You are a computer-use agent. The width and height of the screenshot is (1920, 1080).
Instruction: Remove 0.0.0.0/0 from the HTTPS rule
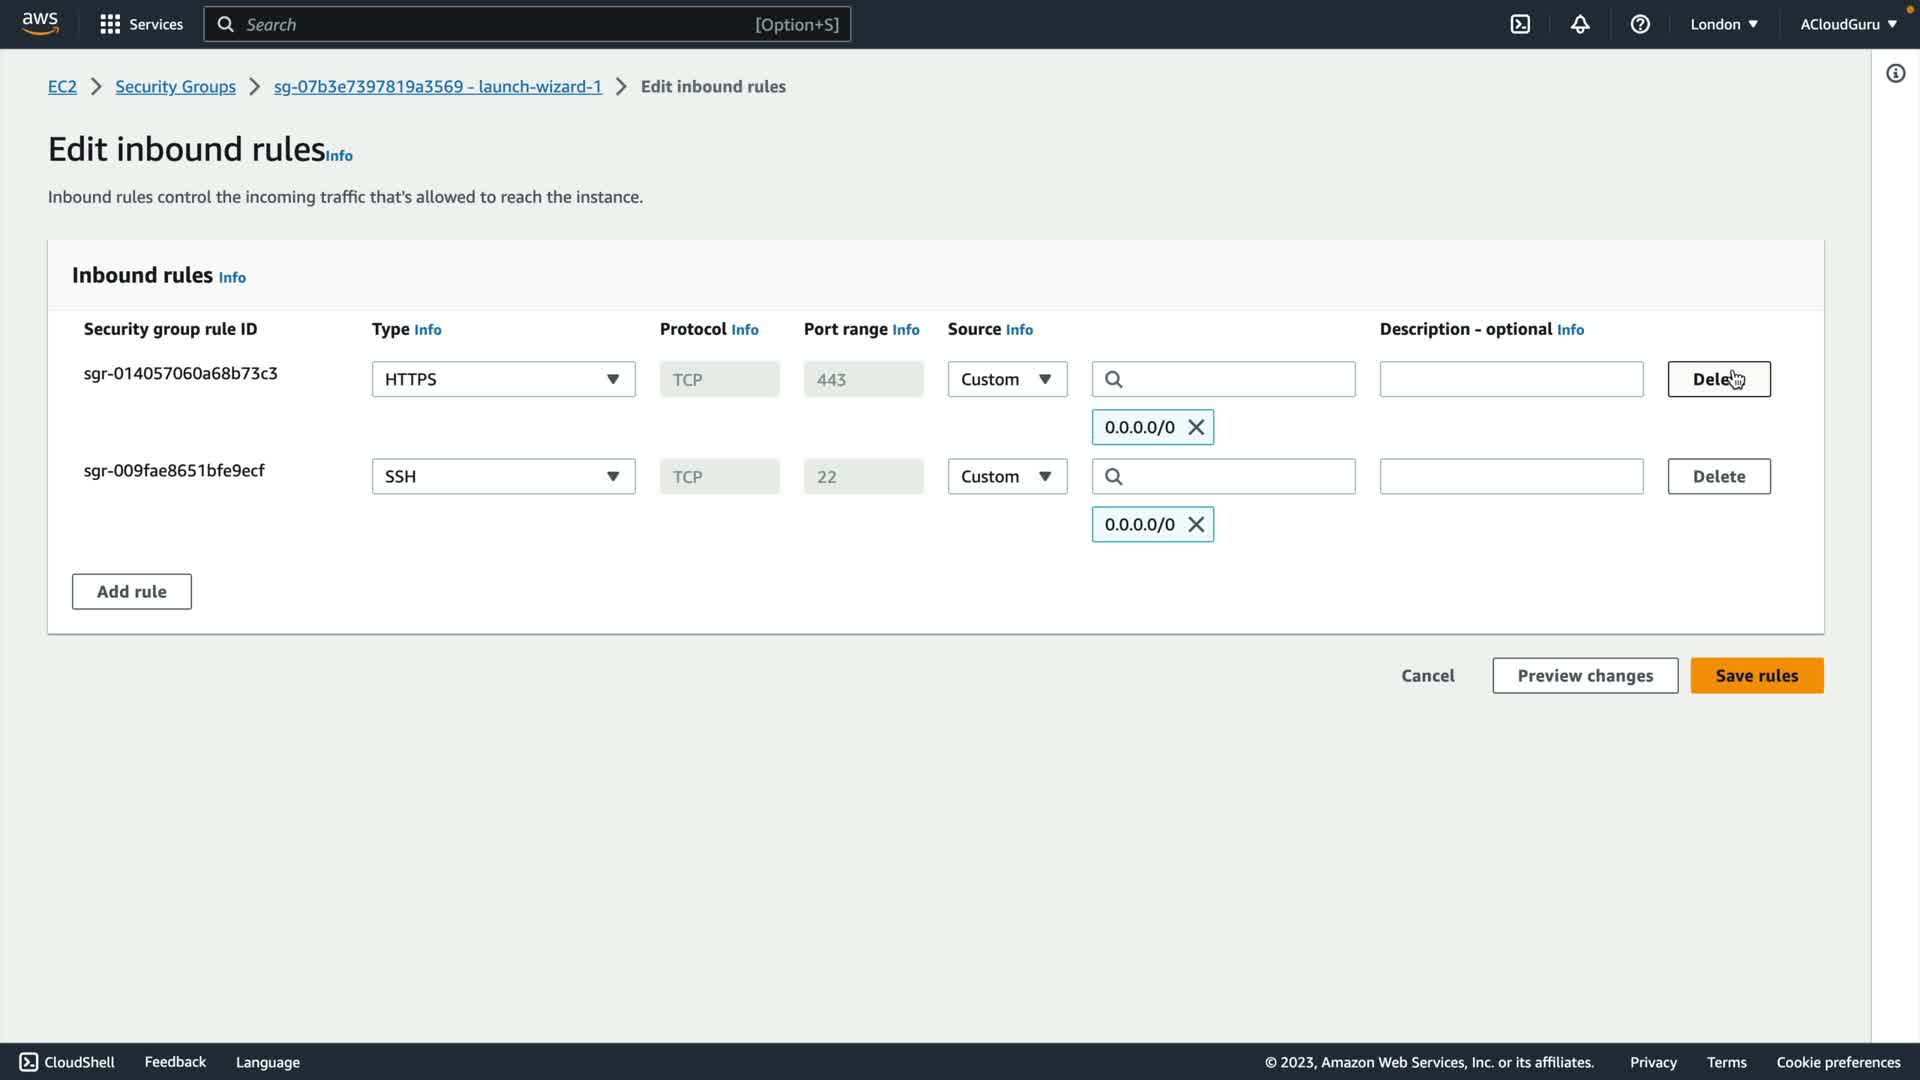point(1196,427)
